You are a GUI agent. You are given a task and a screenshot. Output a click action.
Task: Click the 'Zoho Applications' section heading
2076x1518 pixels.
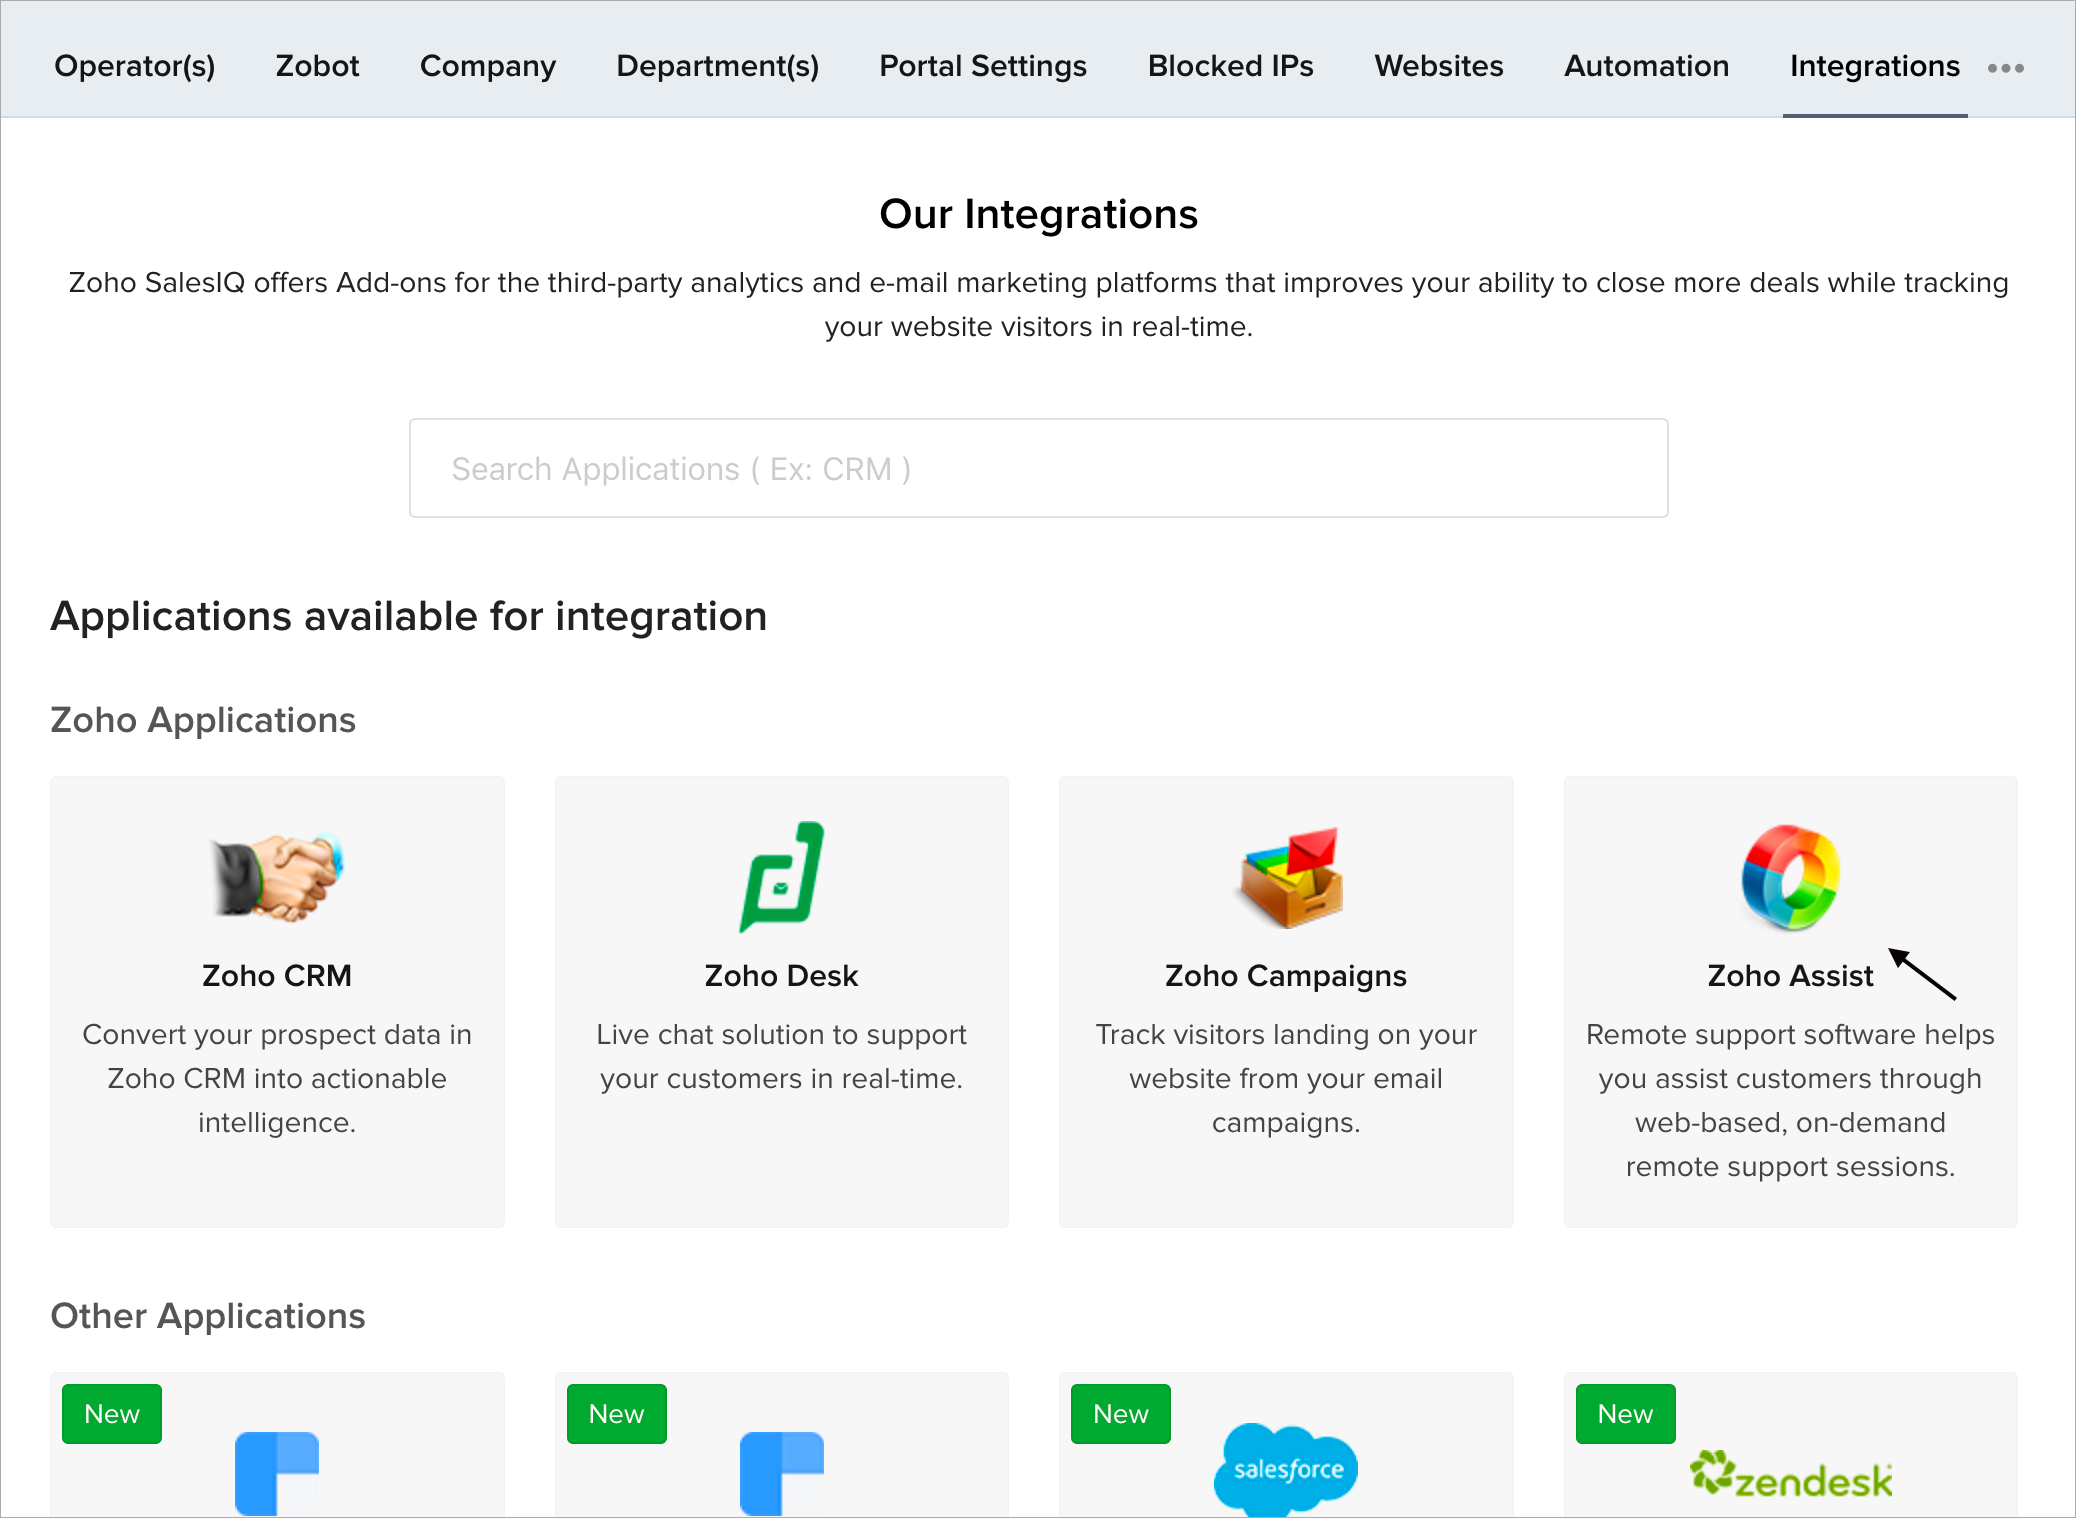click(x=203, y=720)
